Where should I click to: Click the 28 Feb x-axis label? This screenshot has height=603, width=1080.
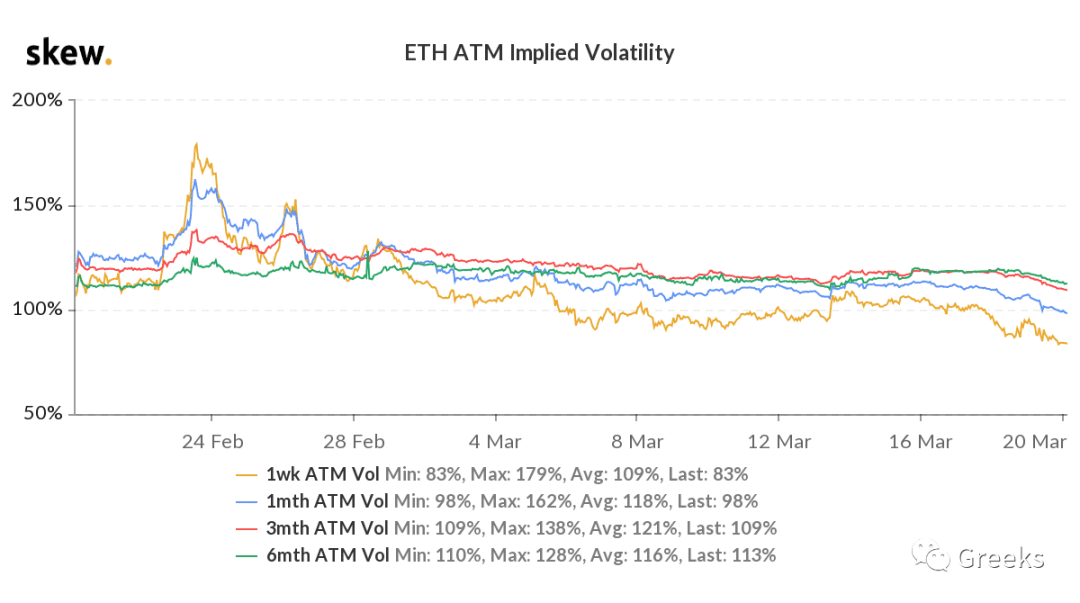pyautogui.click(x=354, y=442)
